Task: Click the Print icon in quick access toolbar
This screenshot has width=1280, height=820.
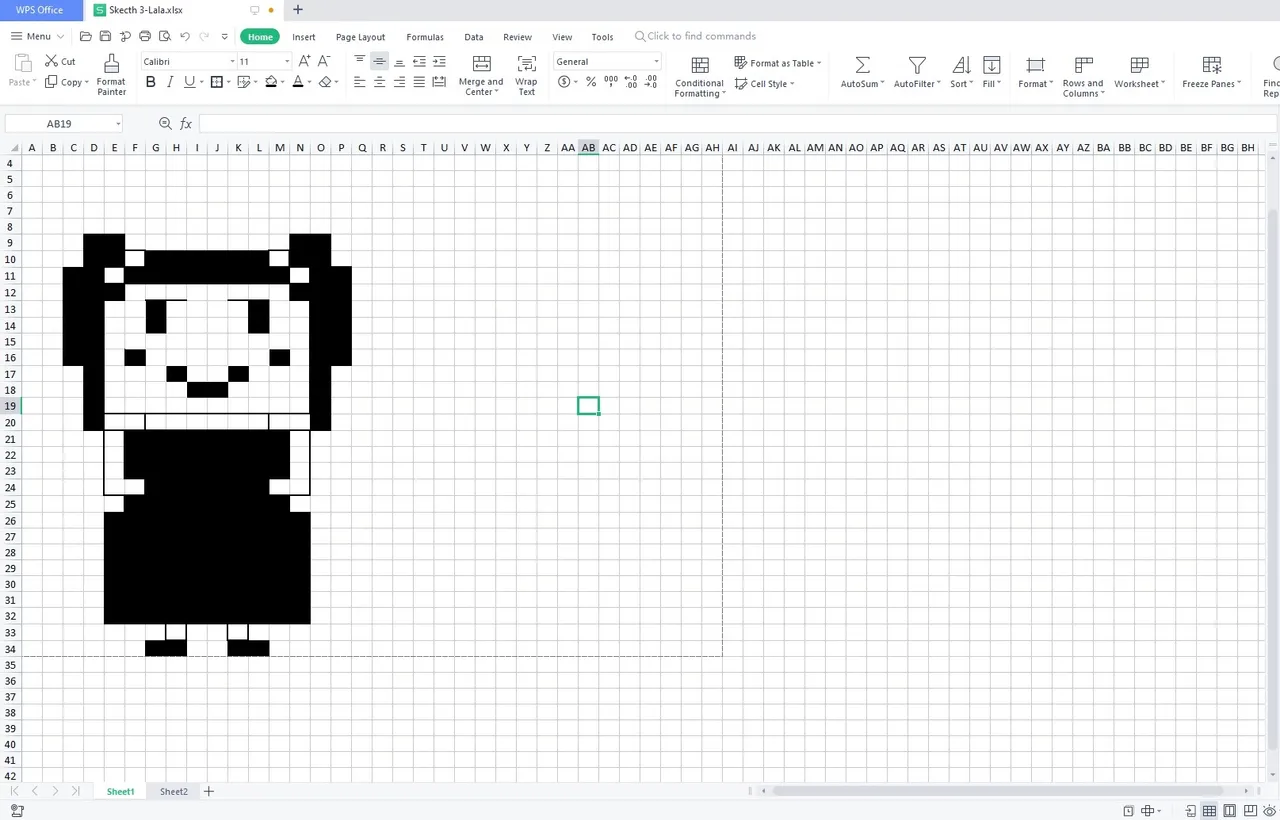Action: coord(145,37)
